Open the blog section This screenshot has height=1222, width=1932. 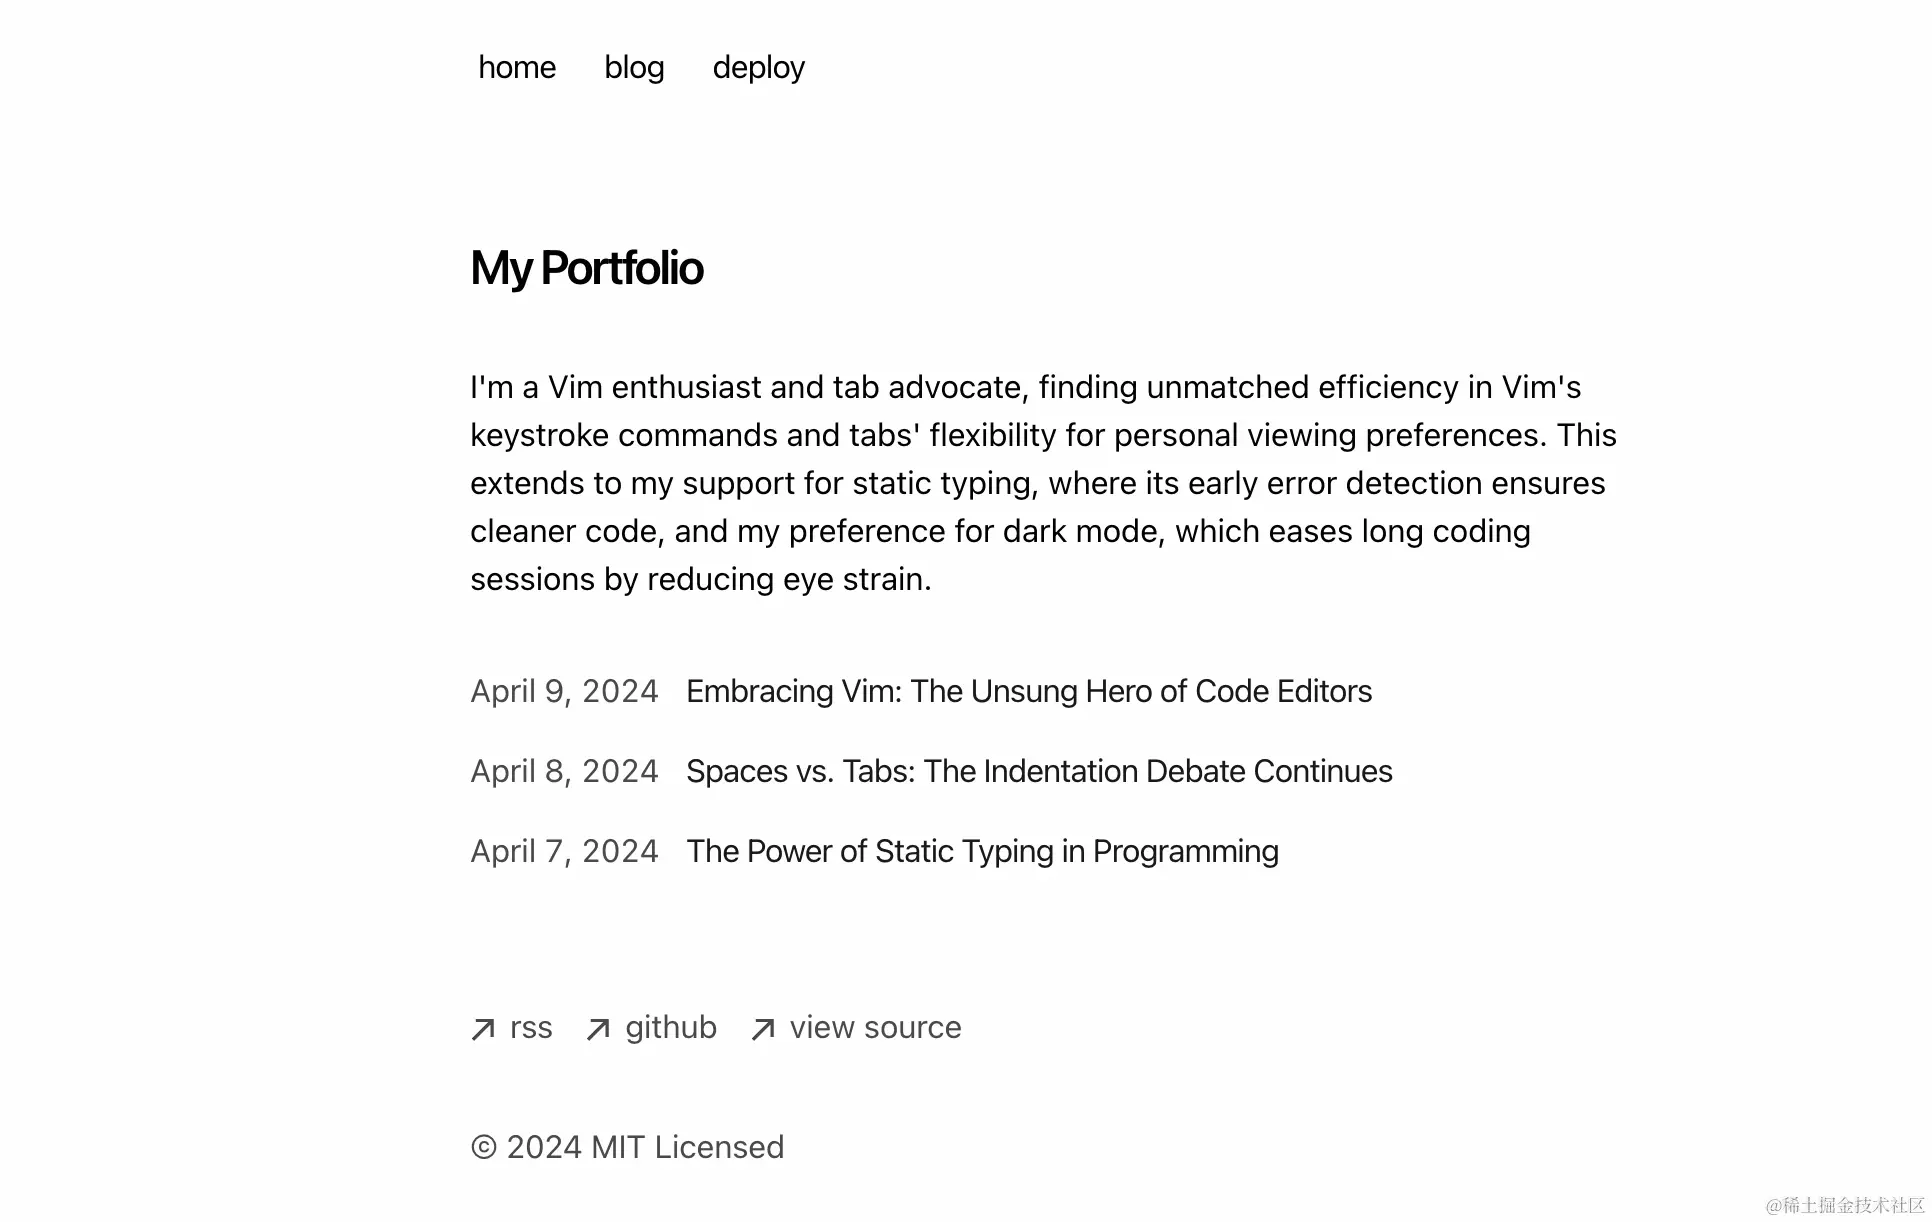(634, 67)
